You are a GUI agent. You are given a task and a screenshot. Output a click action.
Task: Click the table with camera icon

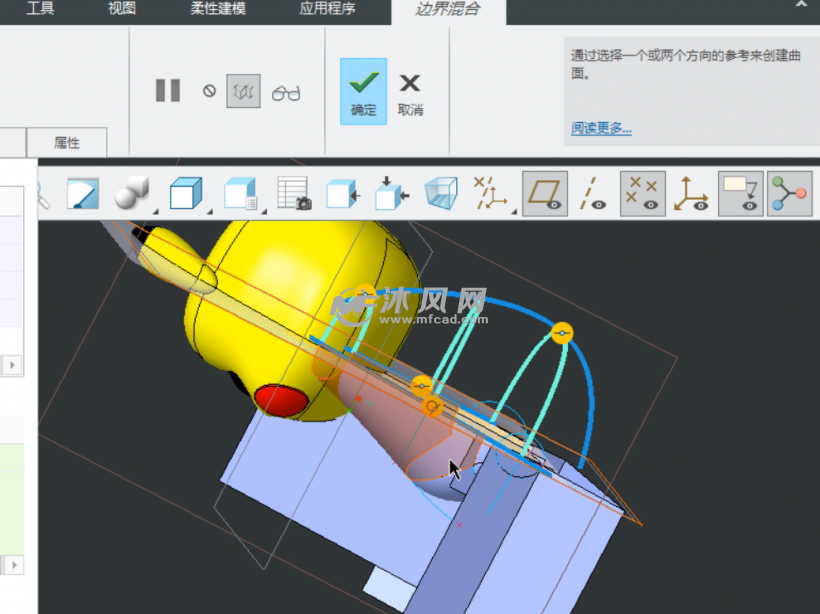(294, 194)
